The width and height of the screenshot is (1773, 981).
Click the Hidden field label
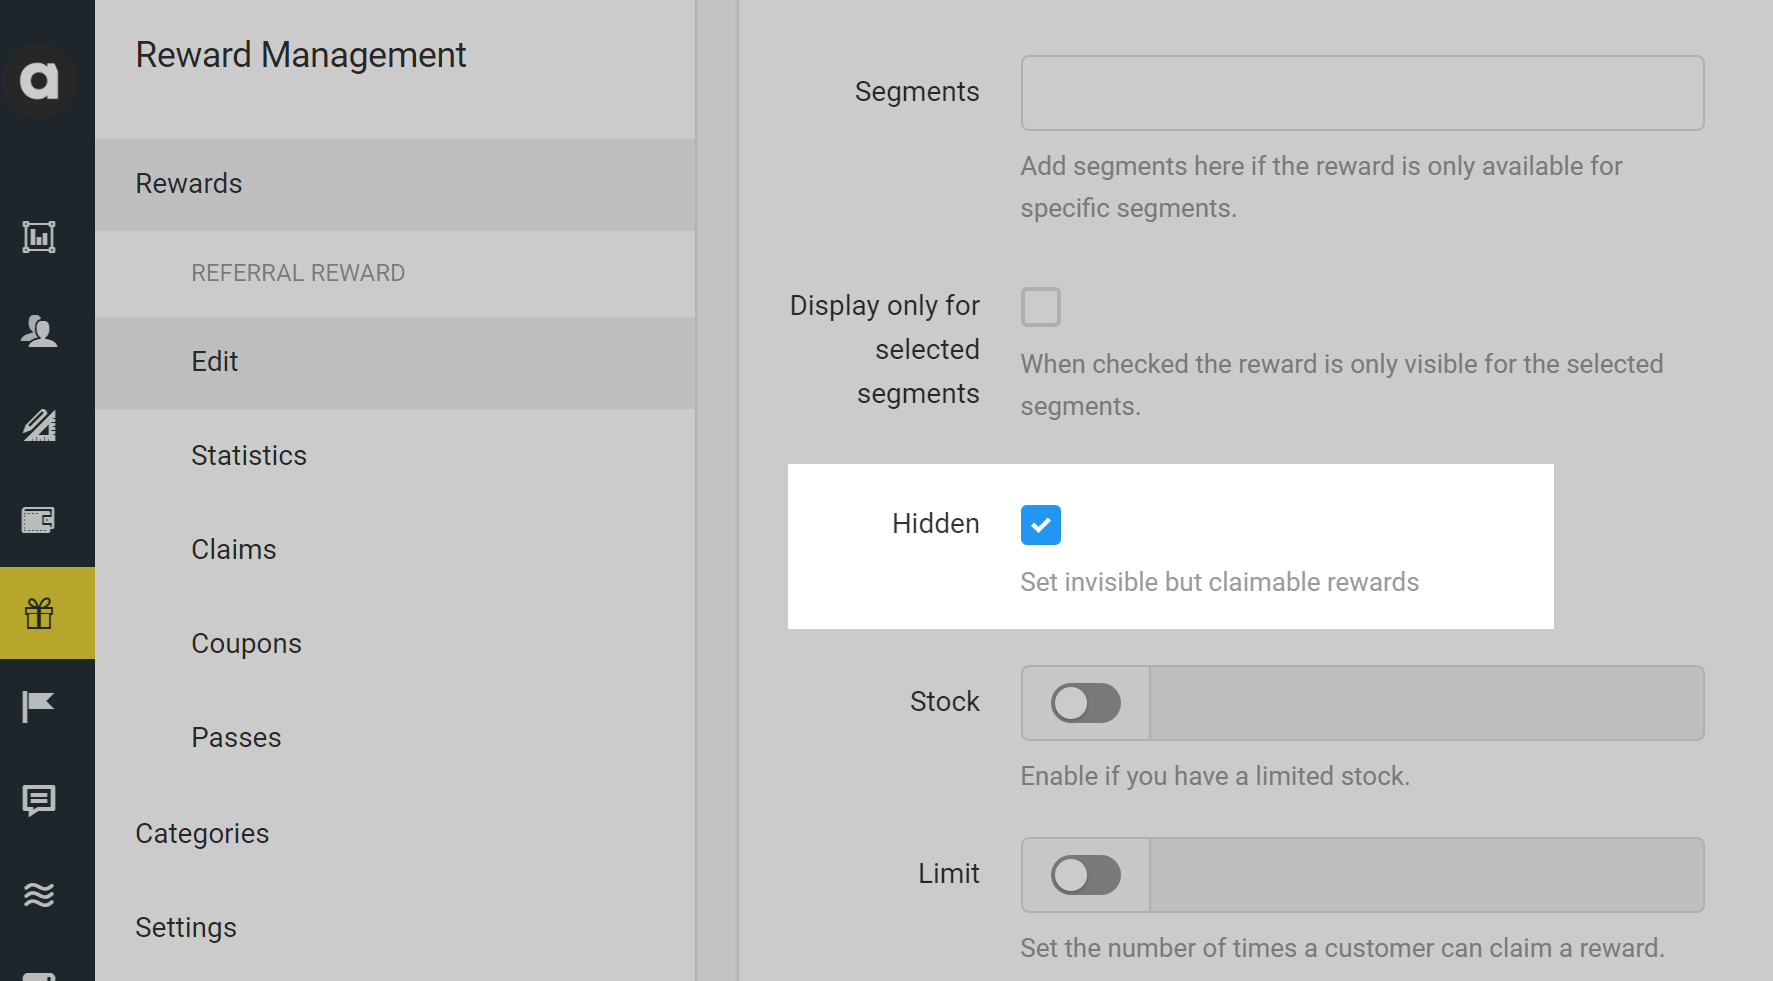pos(935,524)
